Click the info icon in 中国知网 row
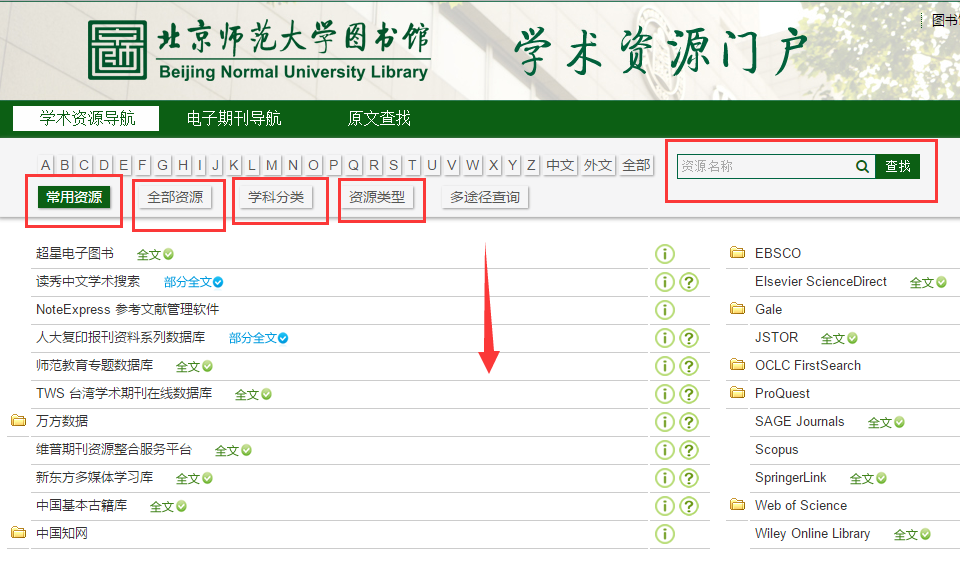960x567 pixels. (664, 534)
